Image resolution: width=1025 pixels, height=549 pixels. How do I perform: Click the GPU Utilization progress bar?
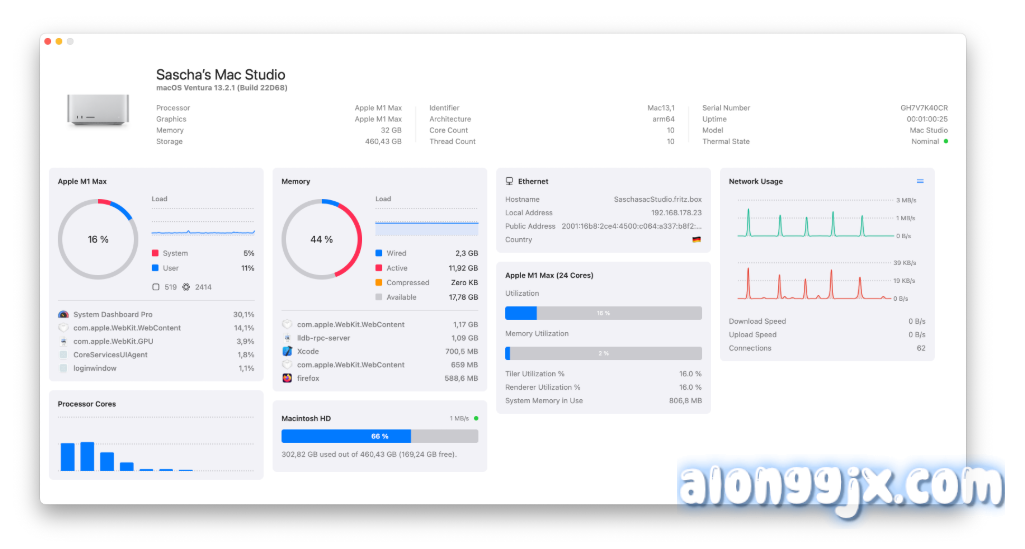pyautogui.click(x=603, y=313)
